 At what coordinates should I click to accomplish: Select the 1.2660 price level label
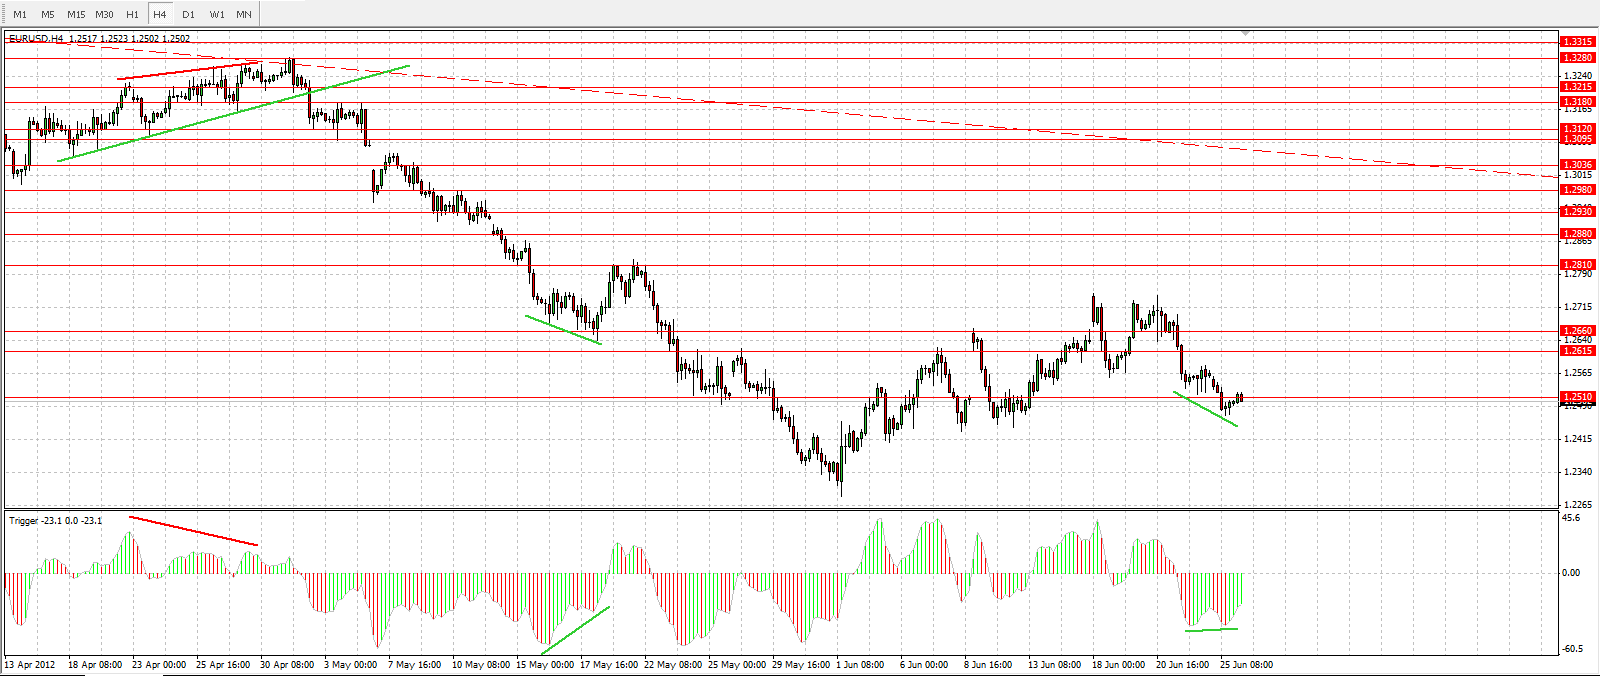(x=1578, y=331)
